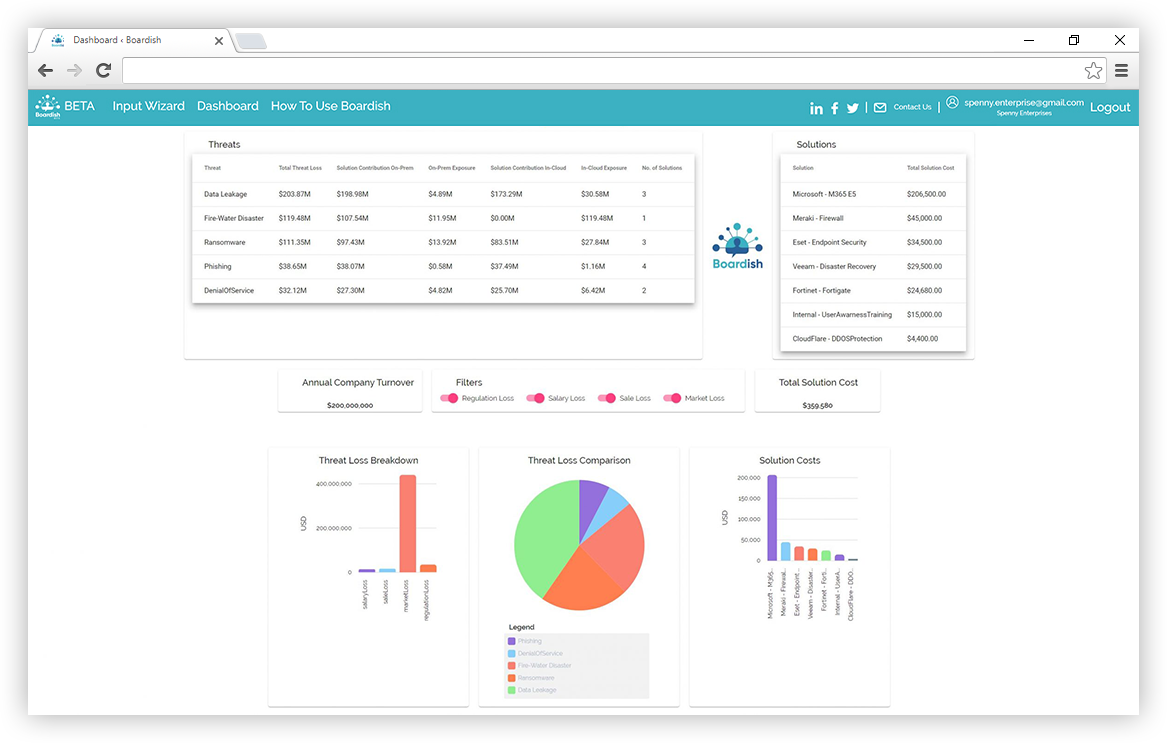Open the LinkedIn icon link
This screenshot has width=1167, height=743.
(x=816, y=109)
